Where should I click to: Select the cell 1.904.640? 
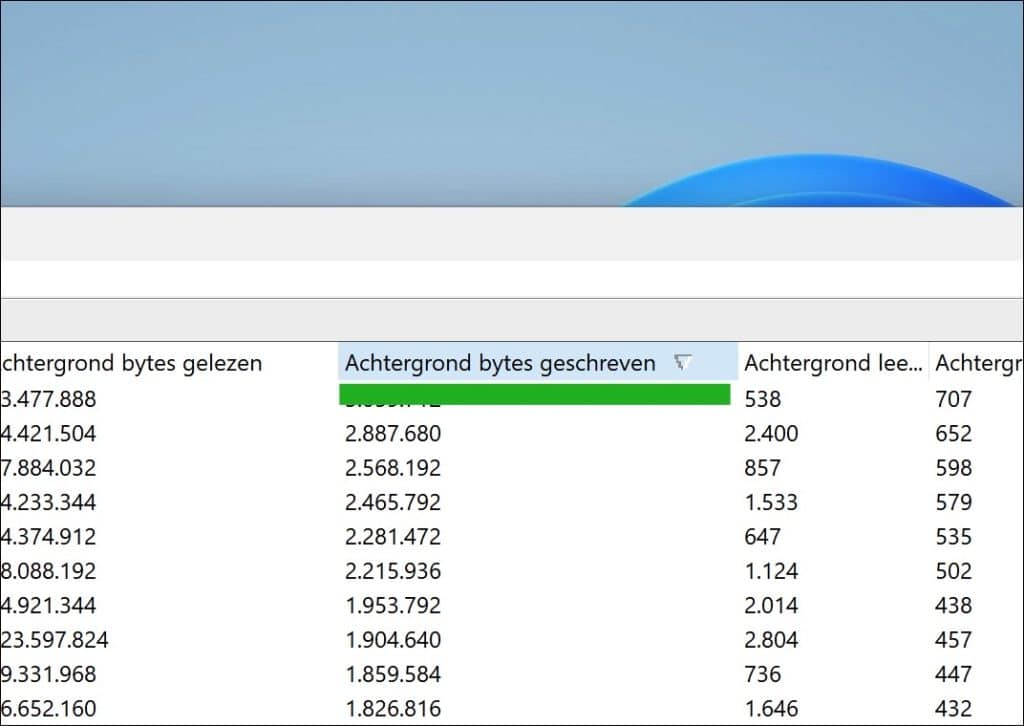click(x=393, y=640)
